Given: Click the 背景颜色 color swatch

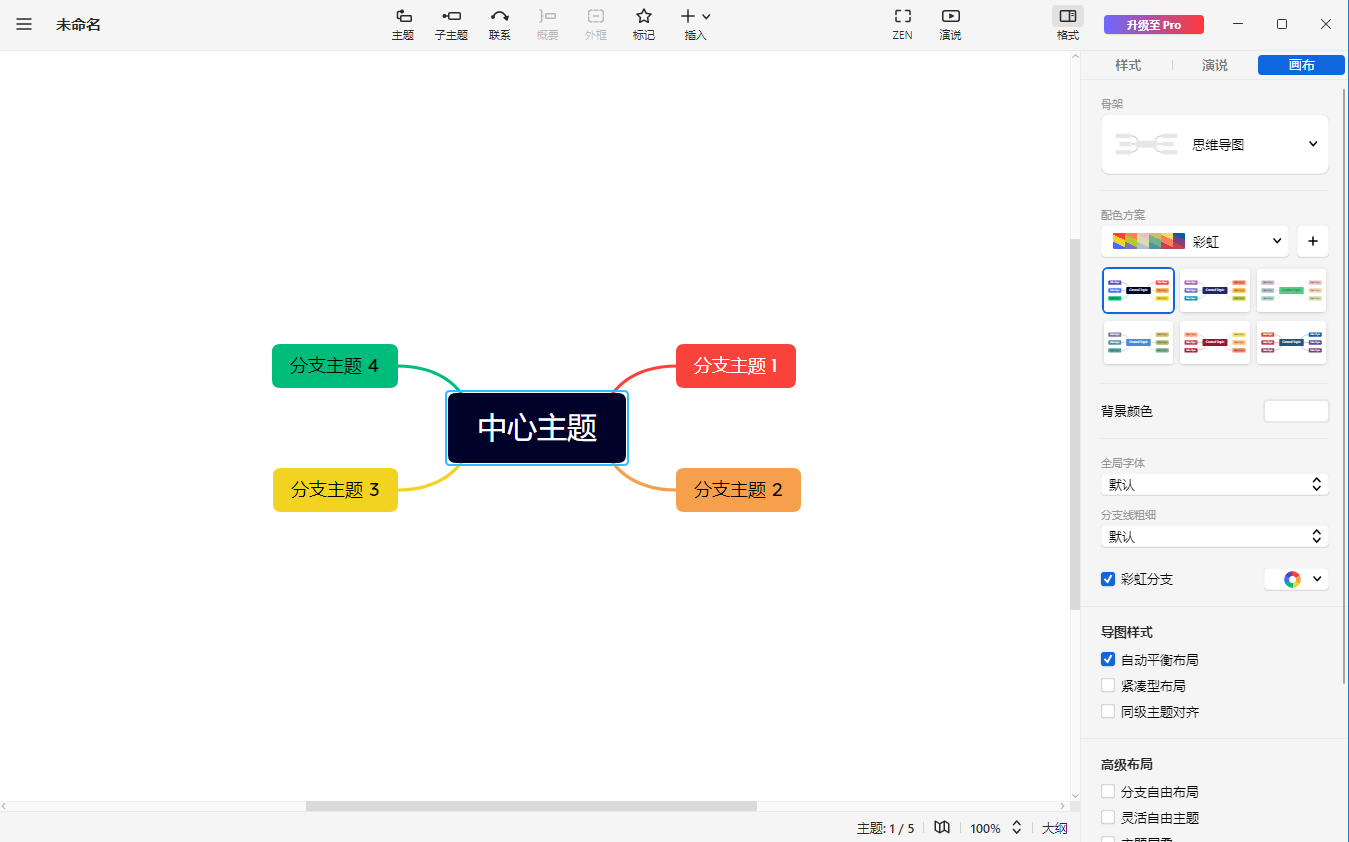Looking at the screenshot, I should [1295, 410].
